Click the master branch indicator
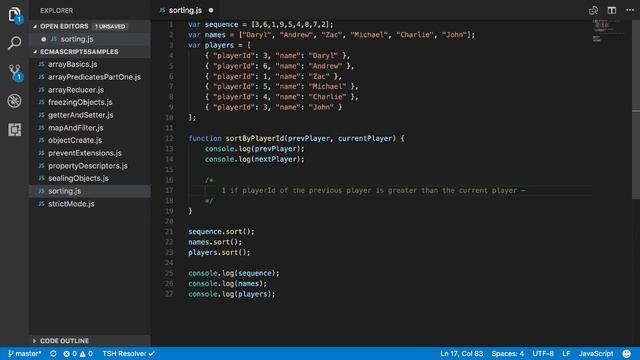640x360 pixels. [x=24, y=353]
